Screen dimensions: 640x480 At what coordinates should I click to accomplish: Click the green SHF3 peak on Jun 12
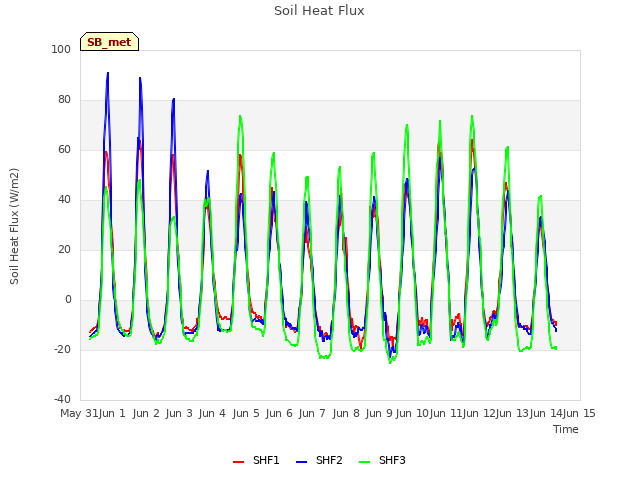coord(472,116)
